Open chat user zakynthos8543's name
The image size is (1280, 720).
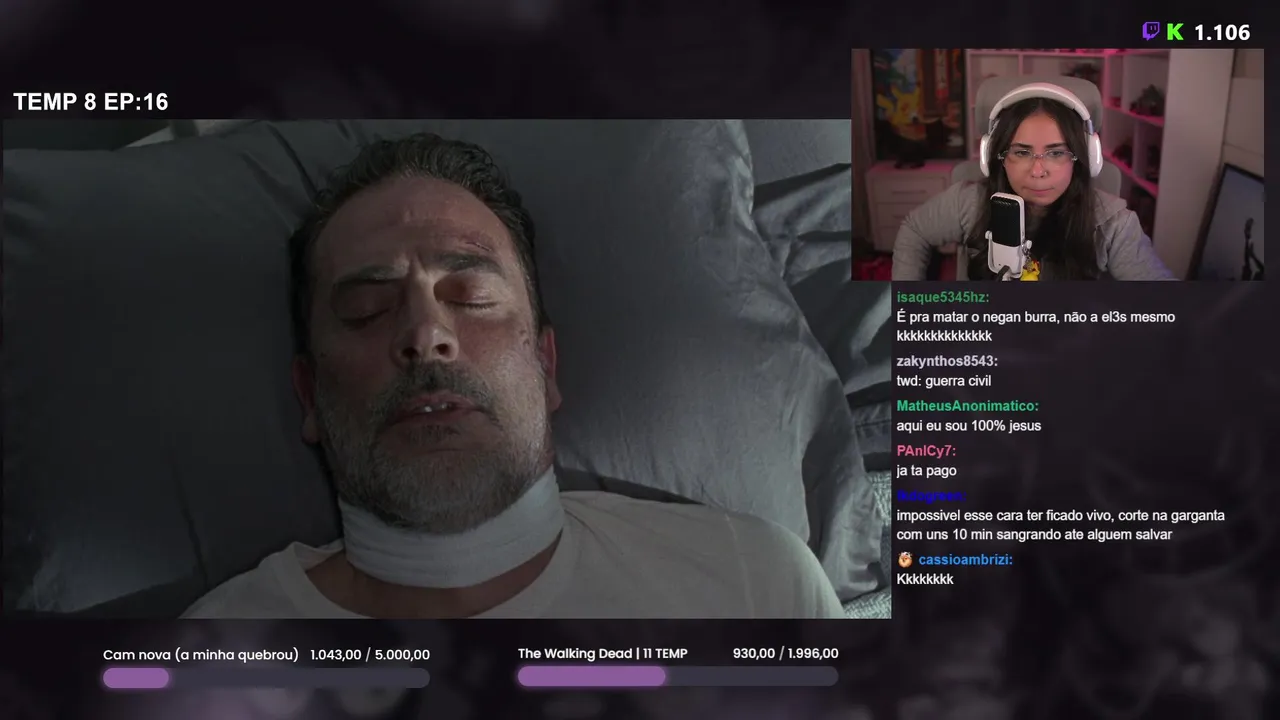pyautogui.click(x=947, y=361)
